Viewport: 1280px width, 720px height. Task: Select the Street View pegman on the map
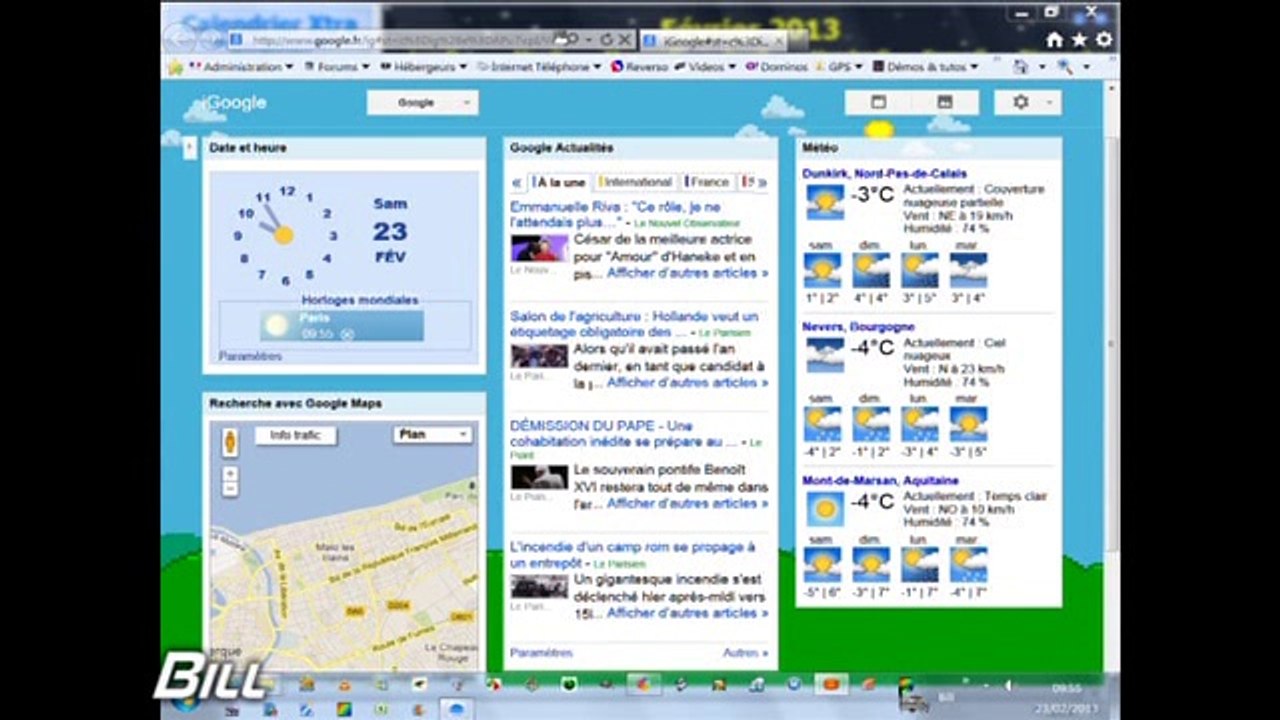[230, 442]
